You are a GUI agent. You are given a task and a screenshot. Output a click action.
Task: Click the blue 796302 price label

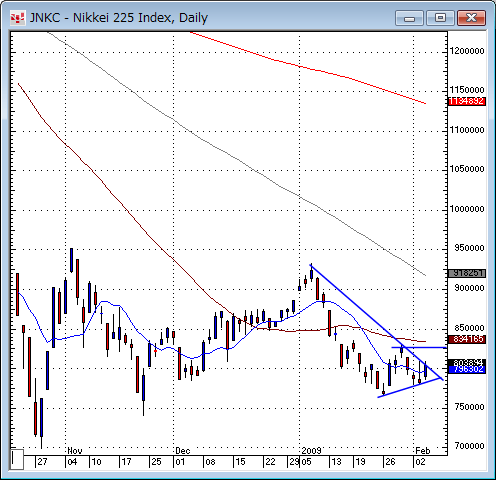point(467,369)
